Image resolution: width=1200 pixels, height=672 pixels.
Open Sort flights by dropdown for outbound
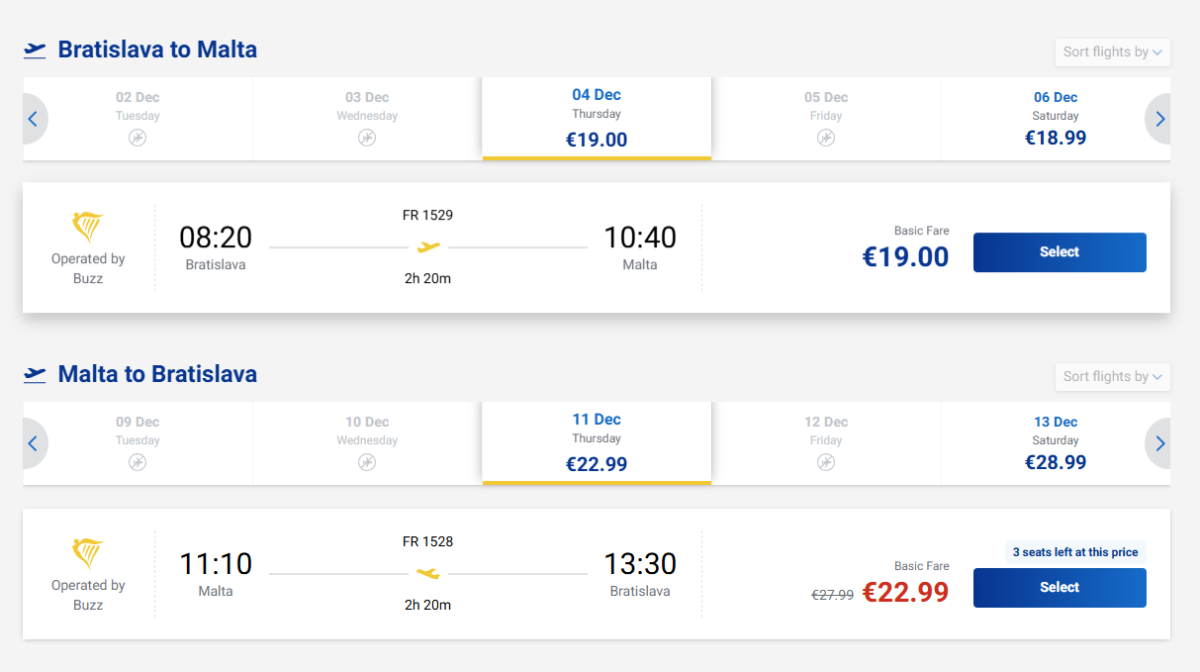point(1112,52)
